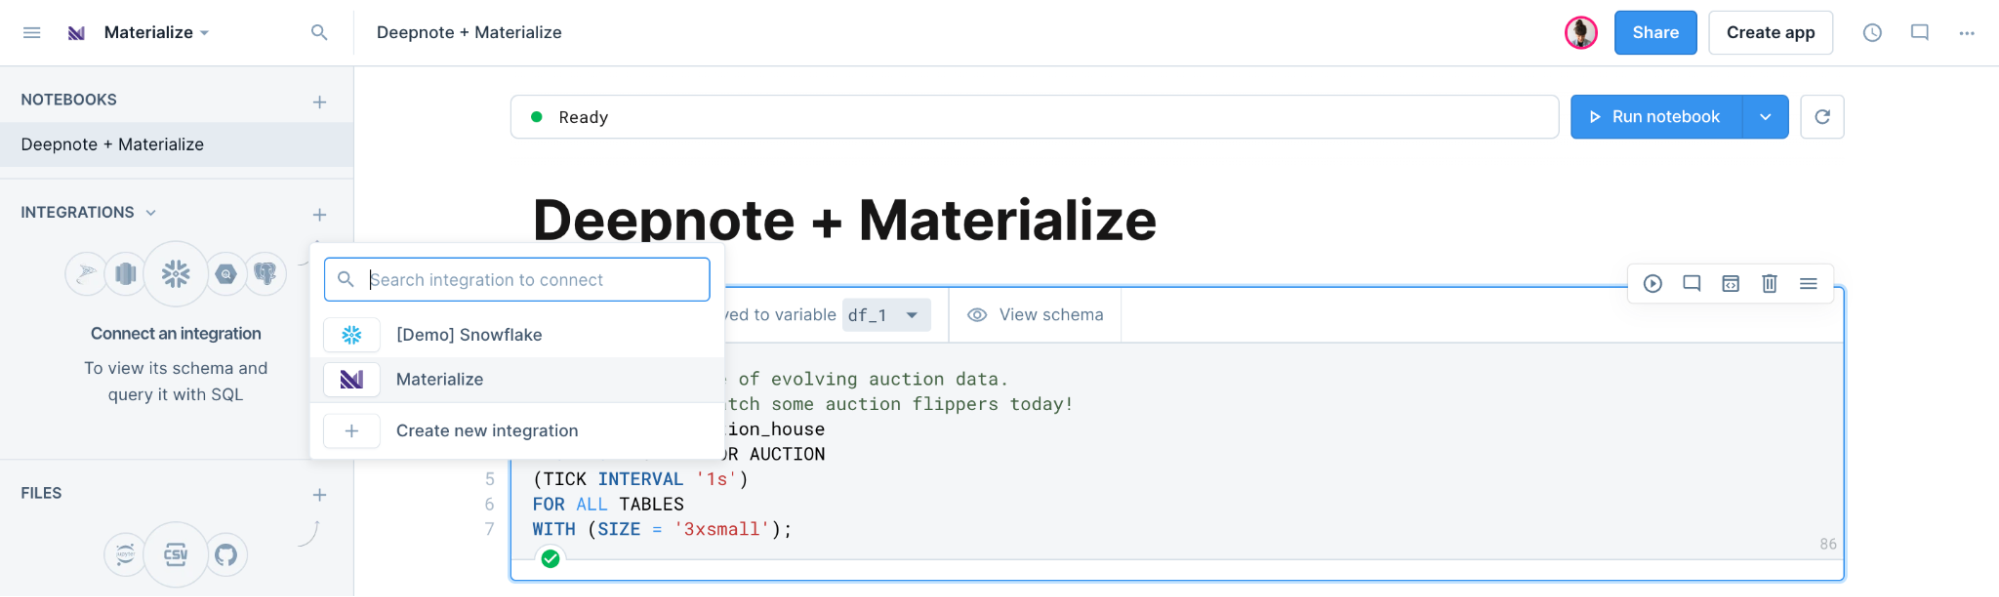Focus the Search integration to connect field
This screenshot has width=1999, height=597.
[x=517, y=280]
